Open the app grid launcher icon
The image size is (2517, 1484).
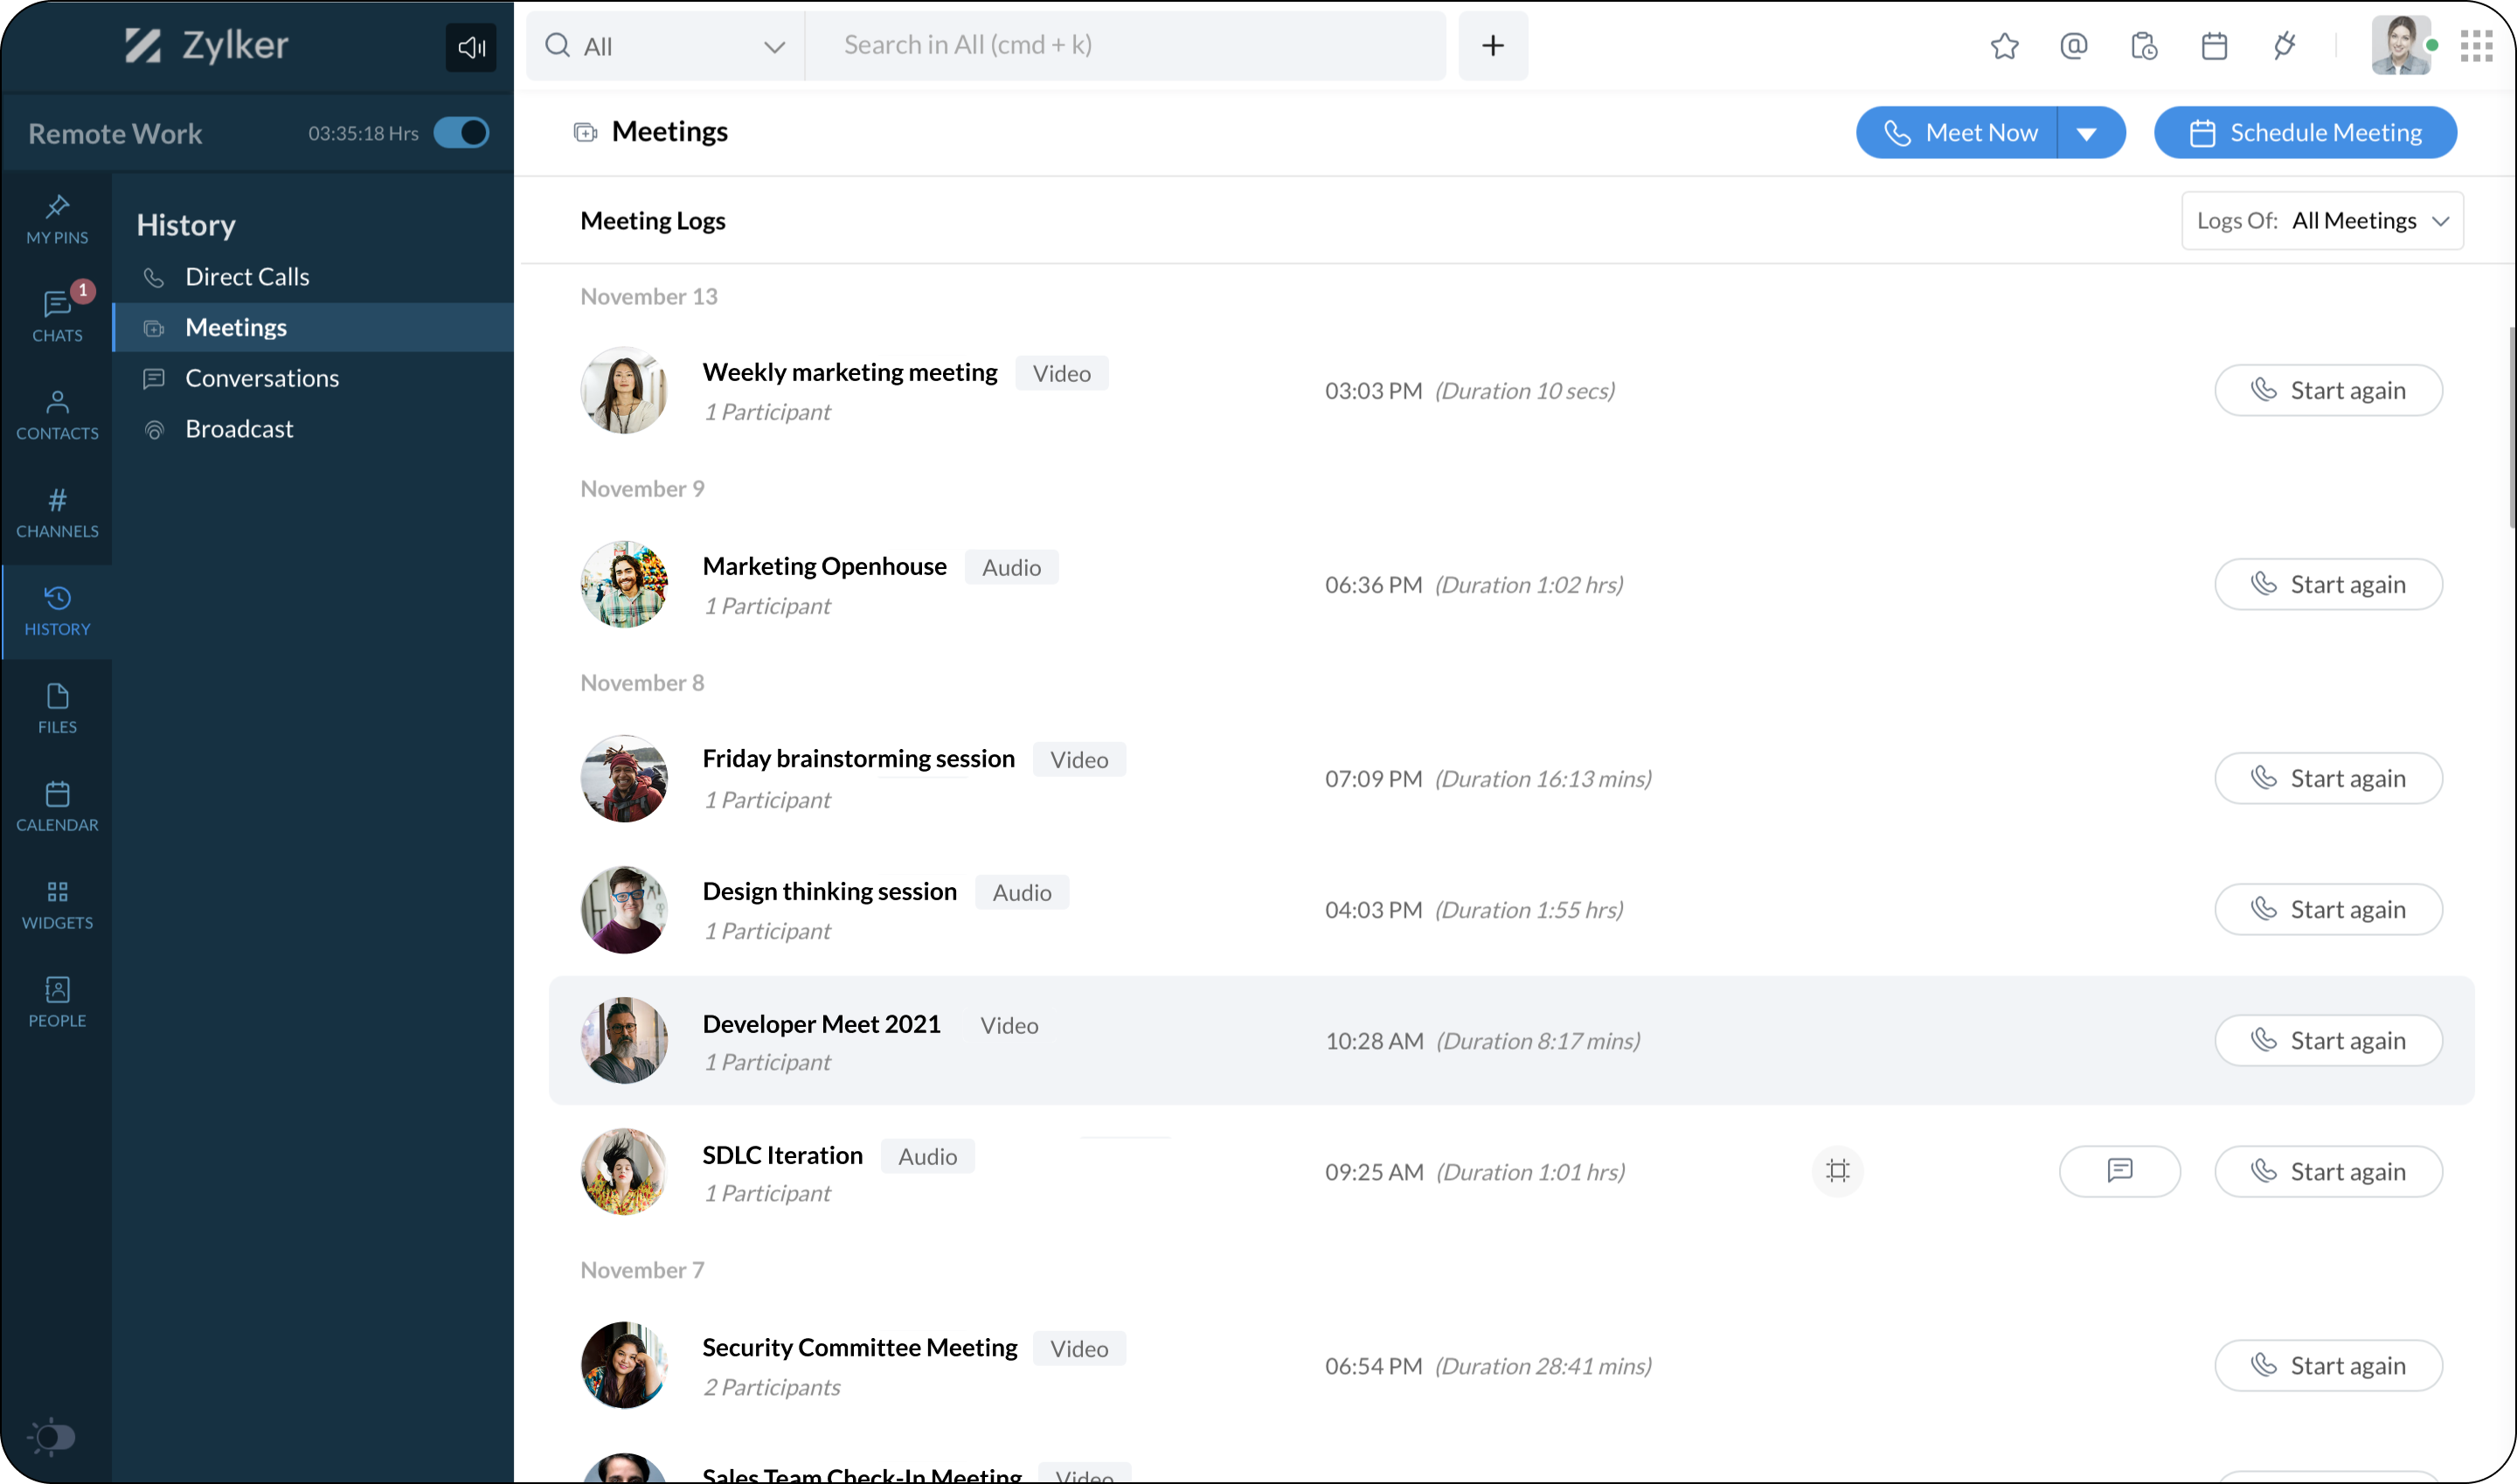pos(2476,46)
